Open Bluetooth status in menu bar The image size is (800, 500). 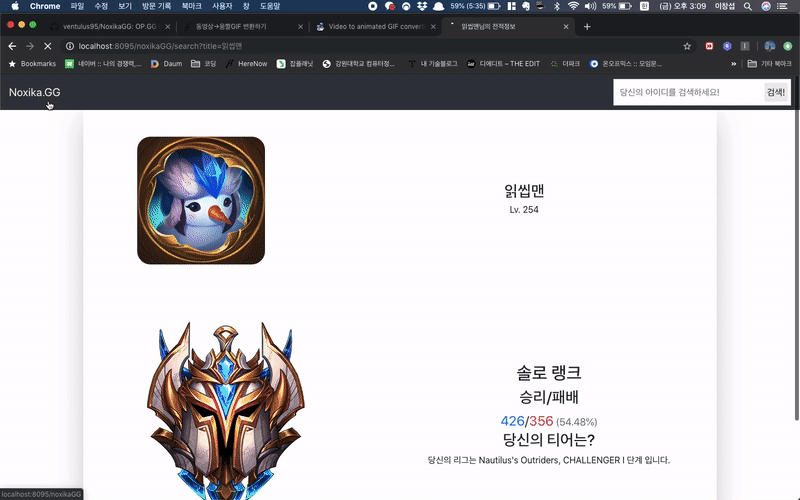pyautogui.click(x=557, y=6)
